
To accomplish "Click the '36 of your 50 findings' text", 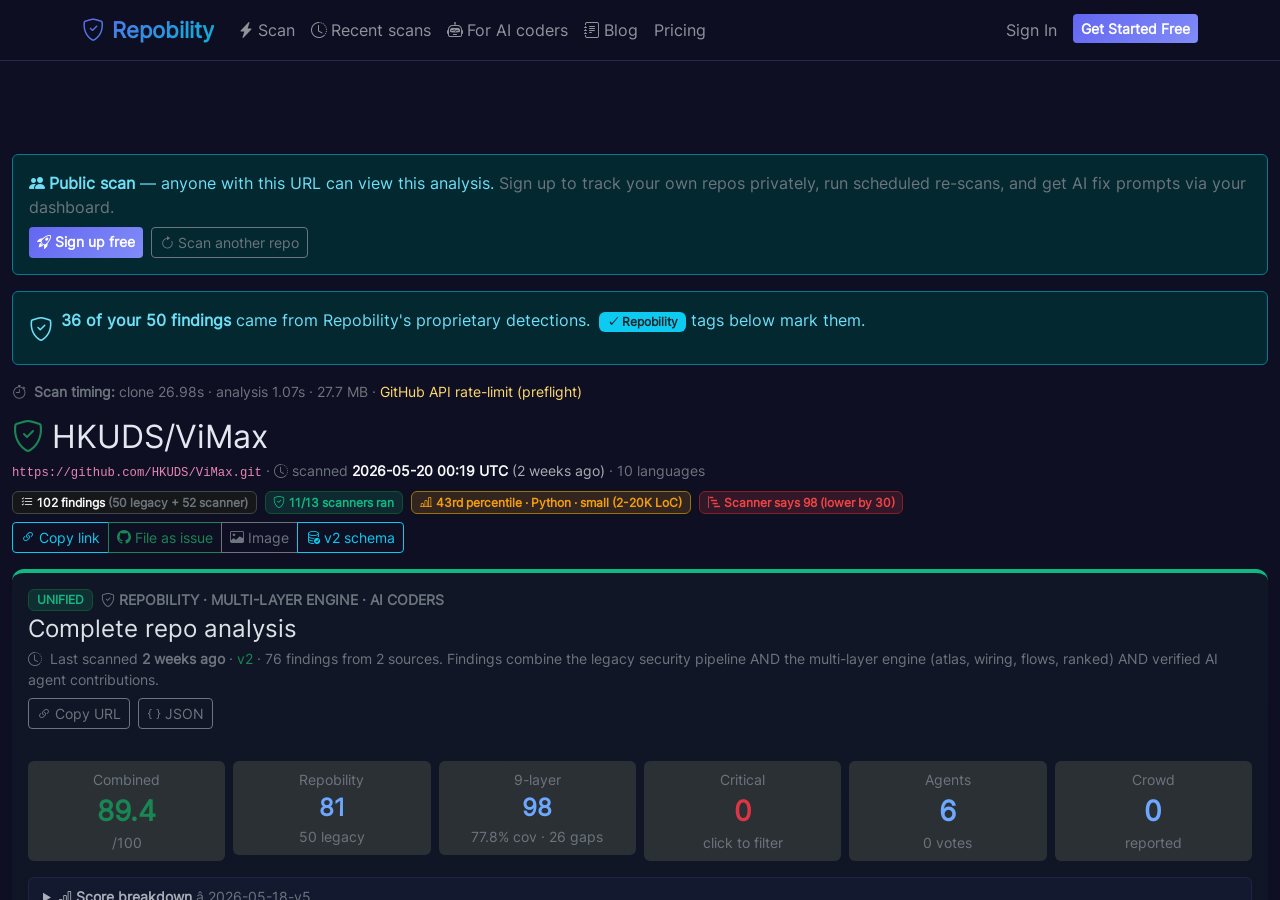I will [146, 320].
